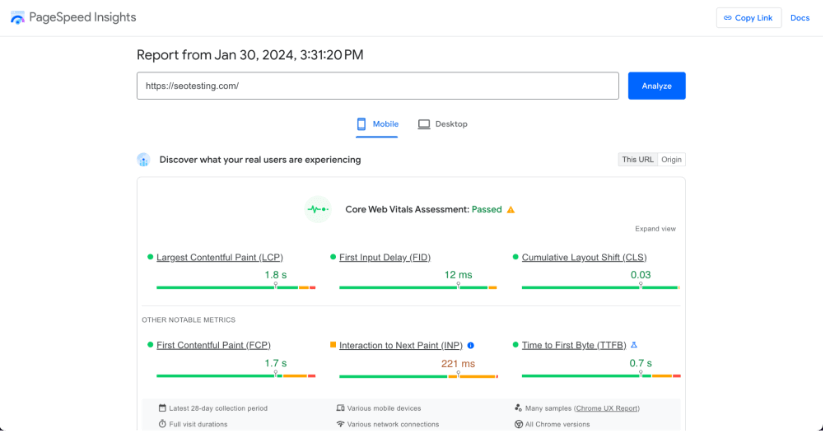Click the Largest Contentful Paint distribution bar
The height and width of the screenshot is (431, 823).
pos(235,288)
